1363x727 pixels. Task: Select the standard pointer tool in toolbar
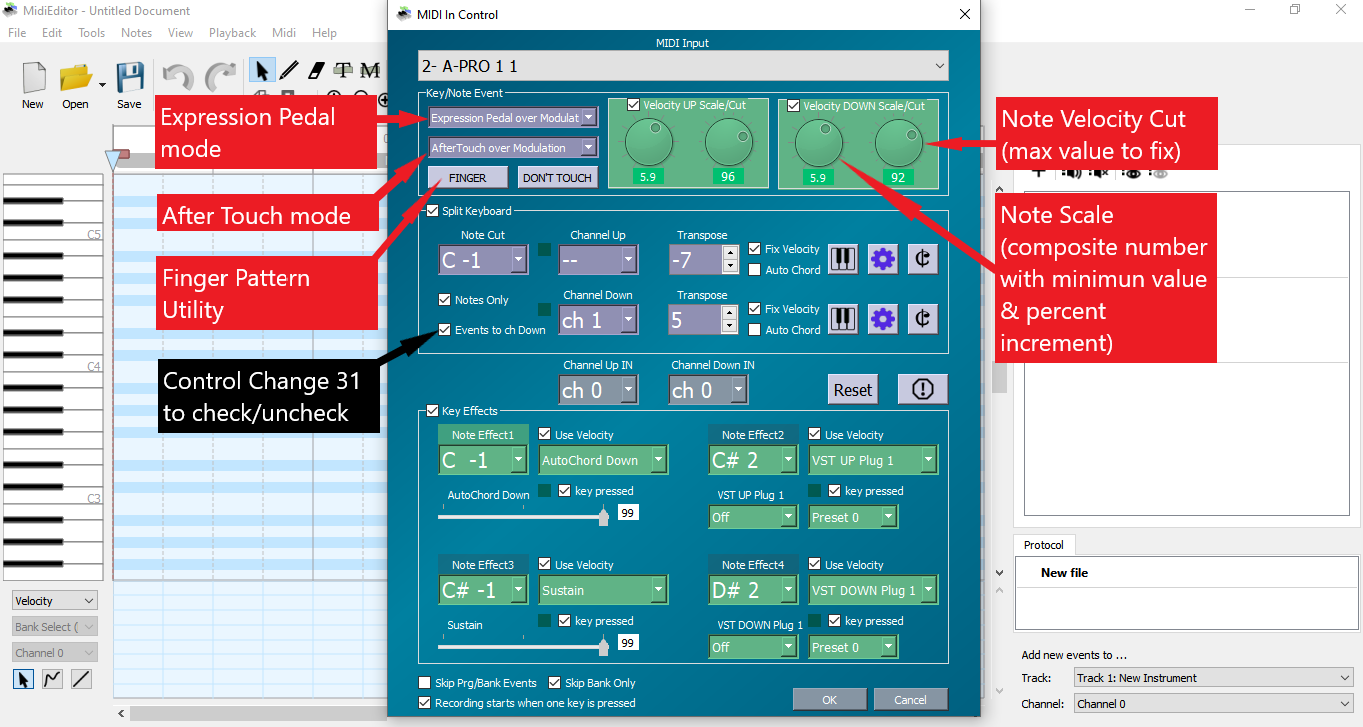pos(262,70)
